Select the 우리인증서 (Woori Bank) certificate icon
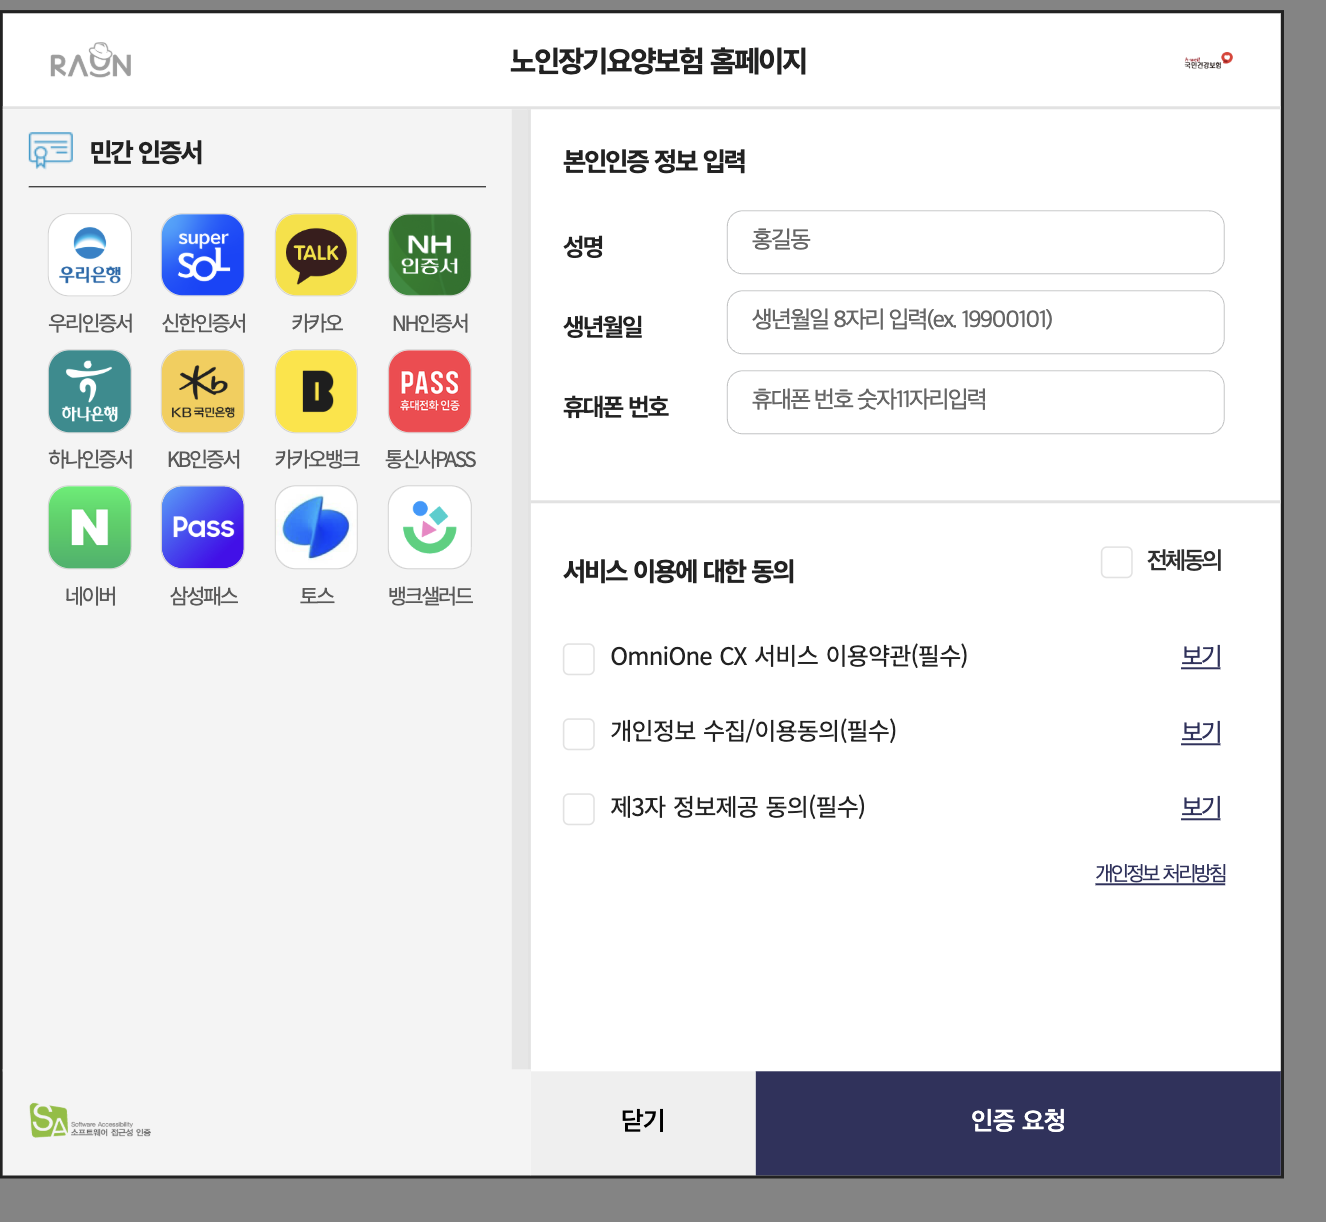The image size is (1326, 1222). click(x=90, y=255)
